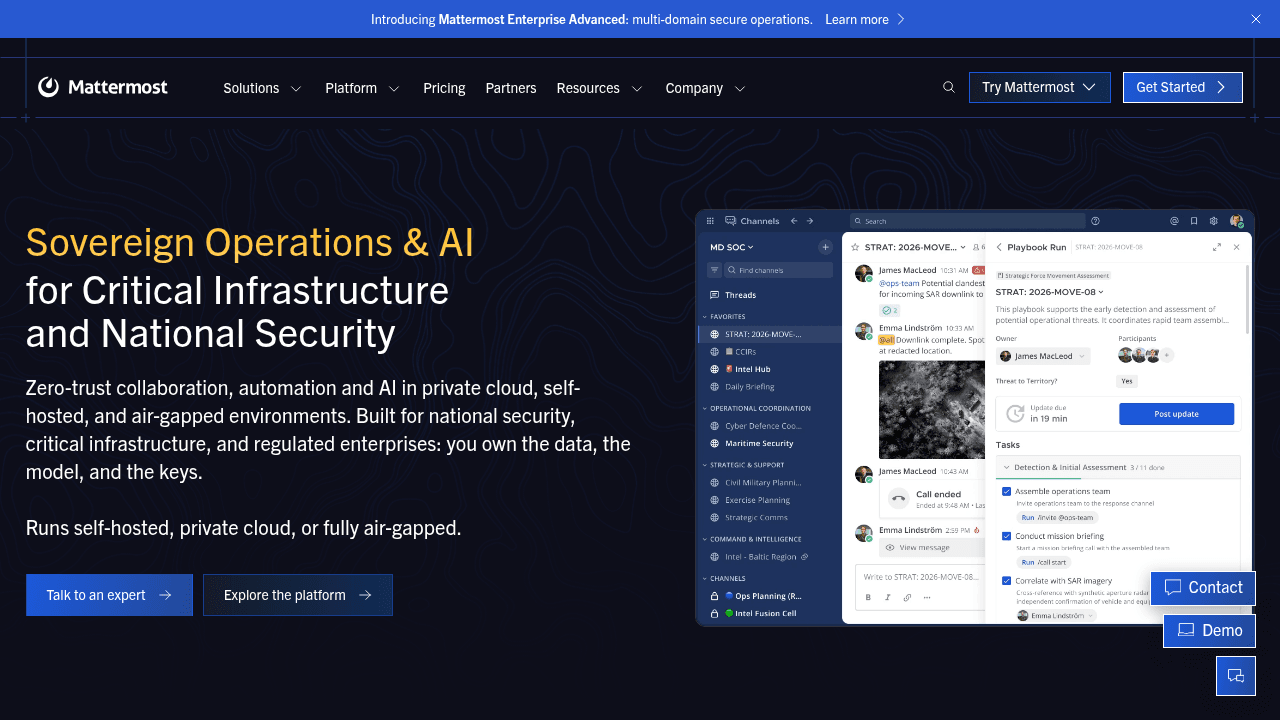Open the settings gear in app preview
The width and height of the screenshot is (1280, 720).
pyautogui.click(x=1214, y=221)
